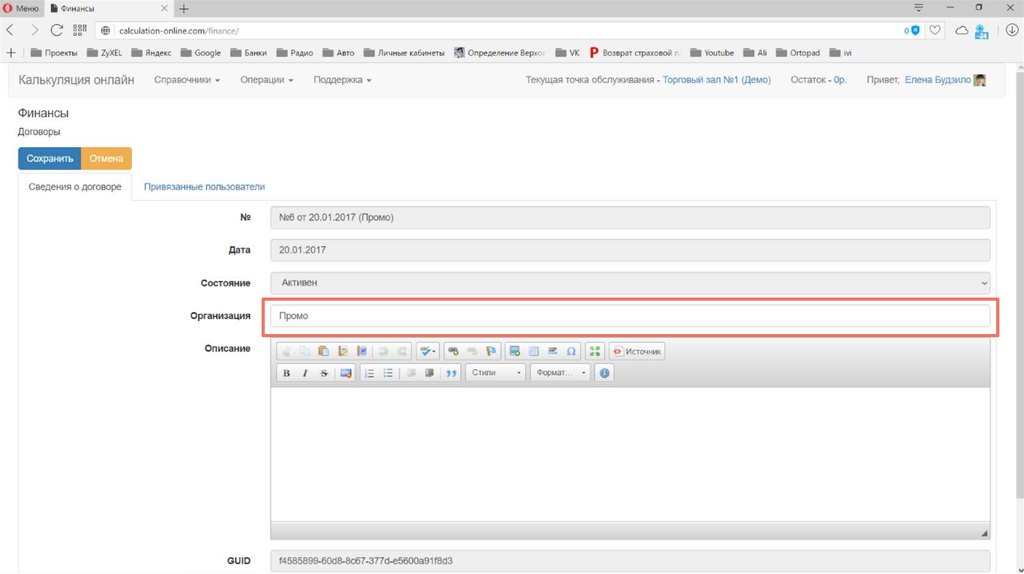Apply italic formatting in the editor
This screenshot has height=574, width=1024.
click(305, 373)
